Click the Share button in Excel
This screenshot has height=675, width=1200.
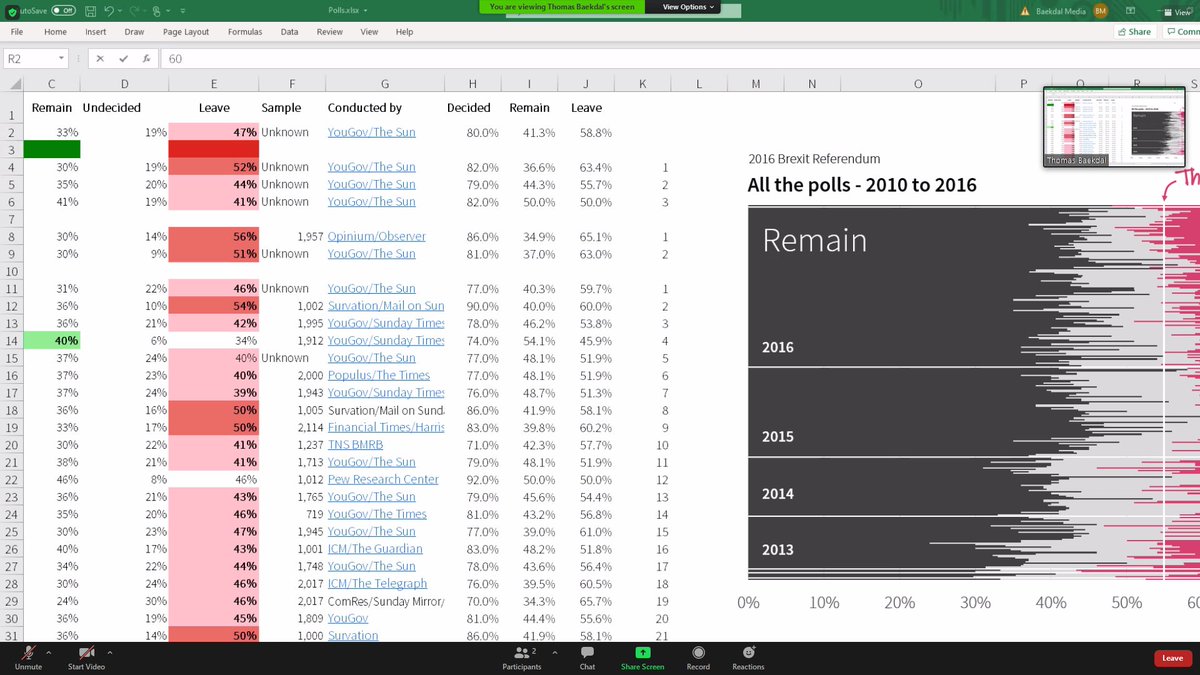[1135, 32]
